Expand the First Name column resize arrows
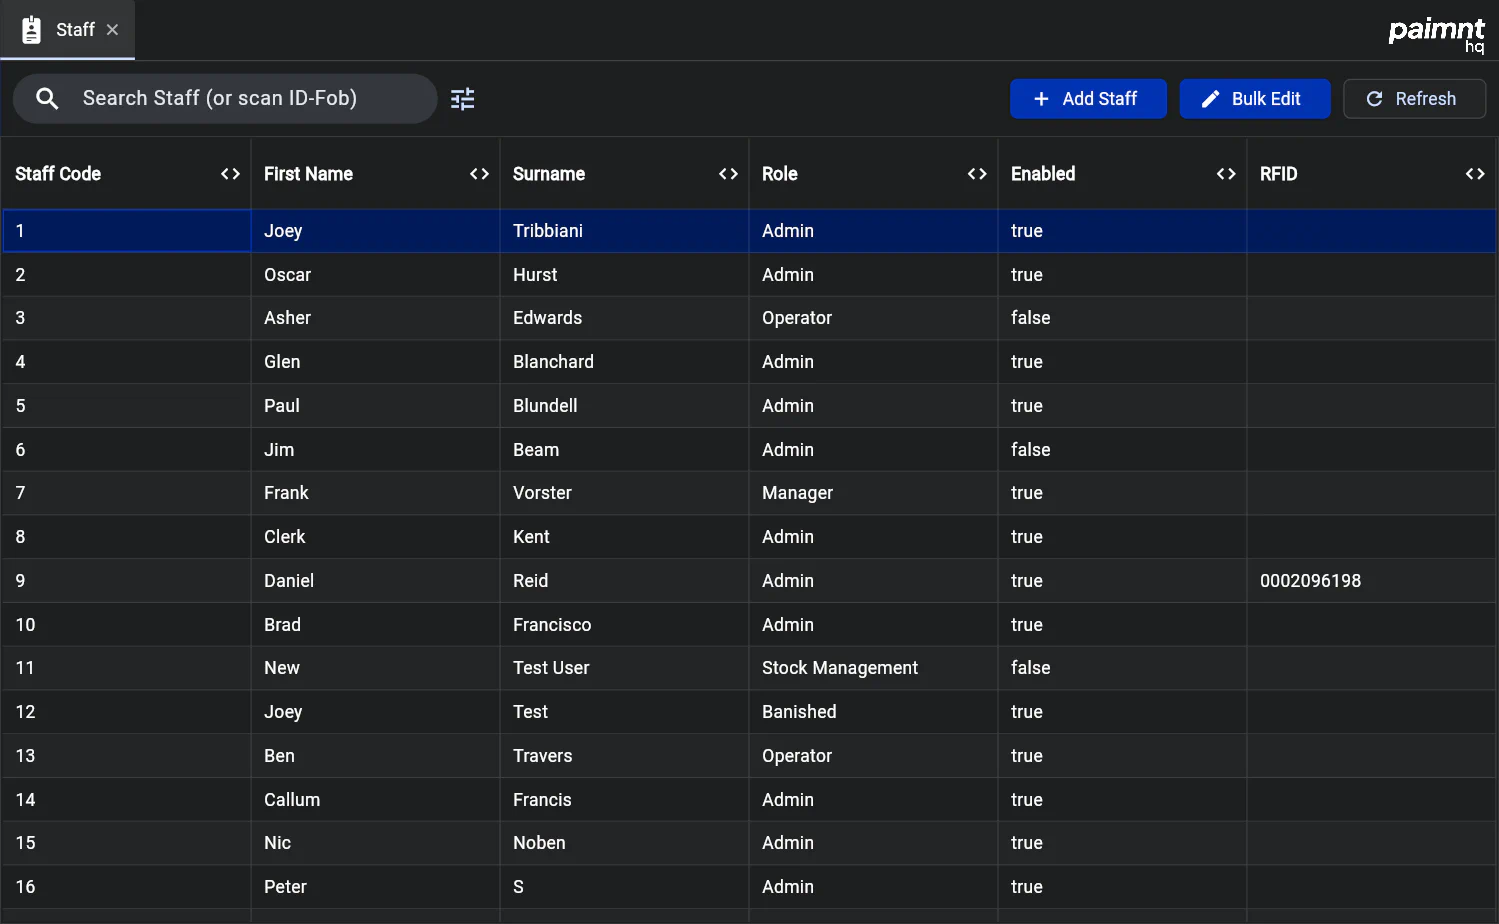This screenshot has height=924, width=1499. tap(479, 174)
